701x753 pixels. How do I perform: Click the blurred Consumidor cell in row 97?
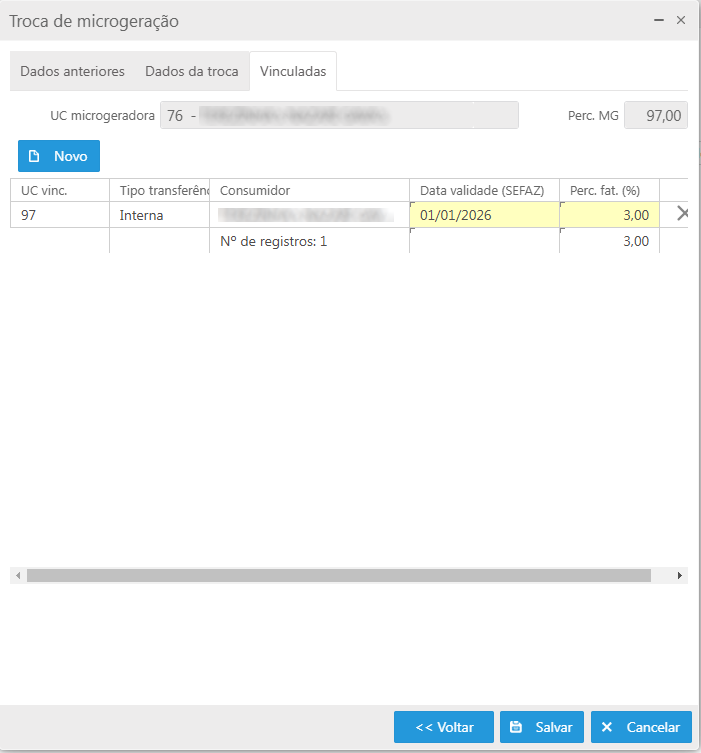[x=310, y=215]
